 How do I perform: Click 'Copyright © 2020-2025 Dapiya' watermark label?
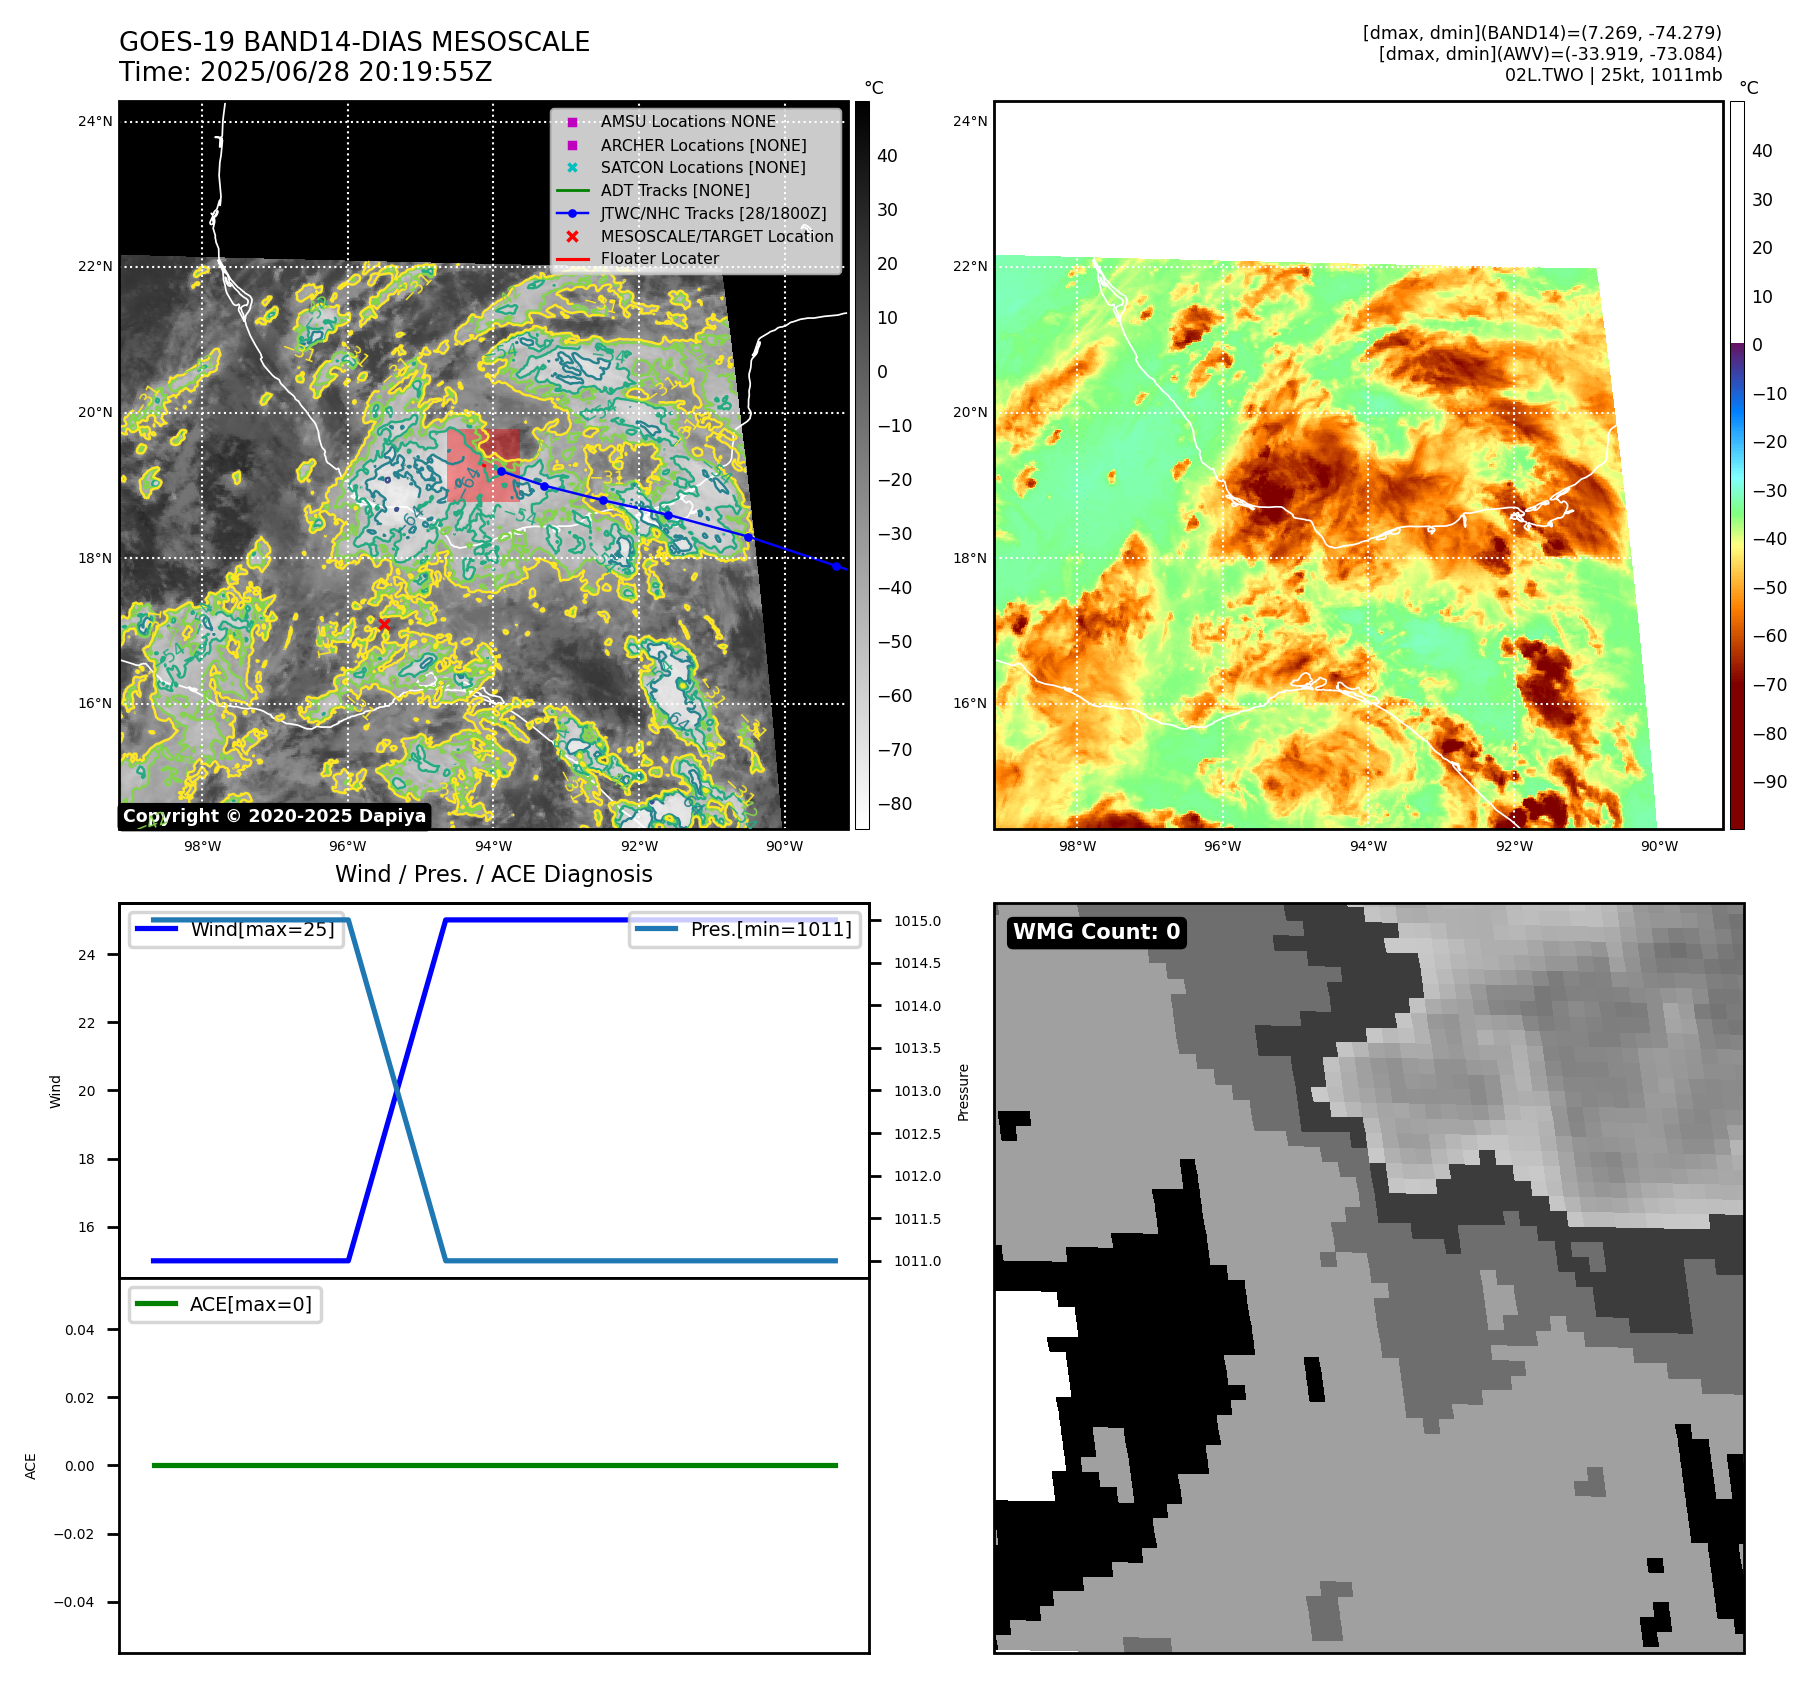[274, 816]
